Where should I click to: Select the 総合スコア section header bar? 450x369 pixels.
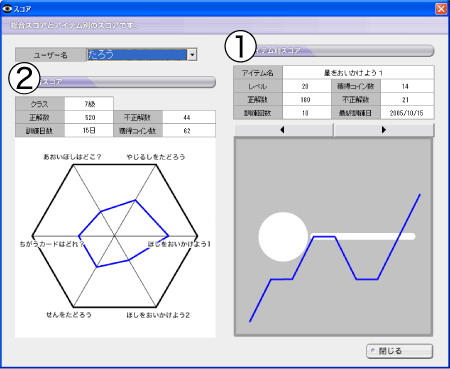[x=127, y=82]
